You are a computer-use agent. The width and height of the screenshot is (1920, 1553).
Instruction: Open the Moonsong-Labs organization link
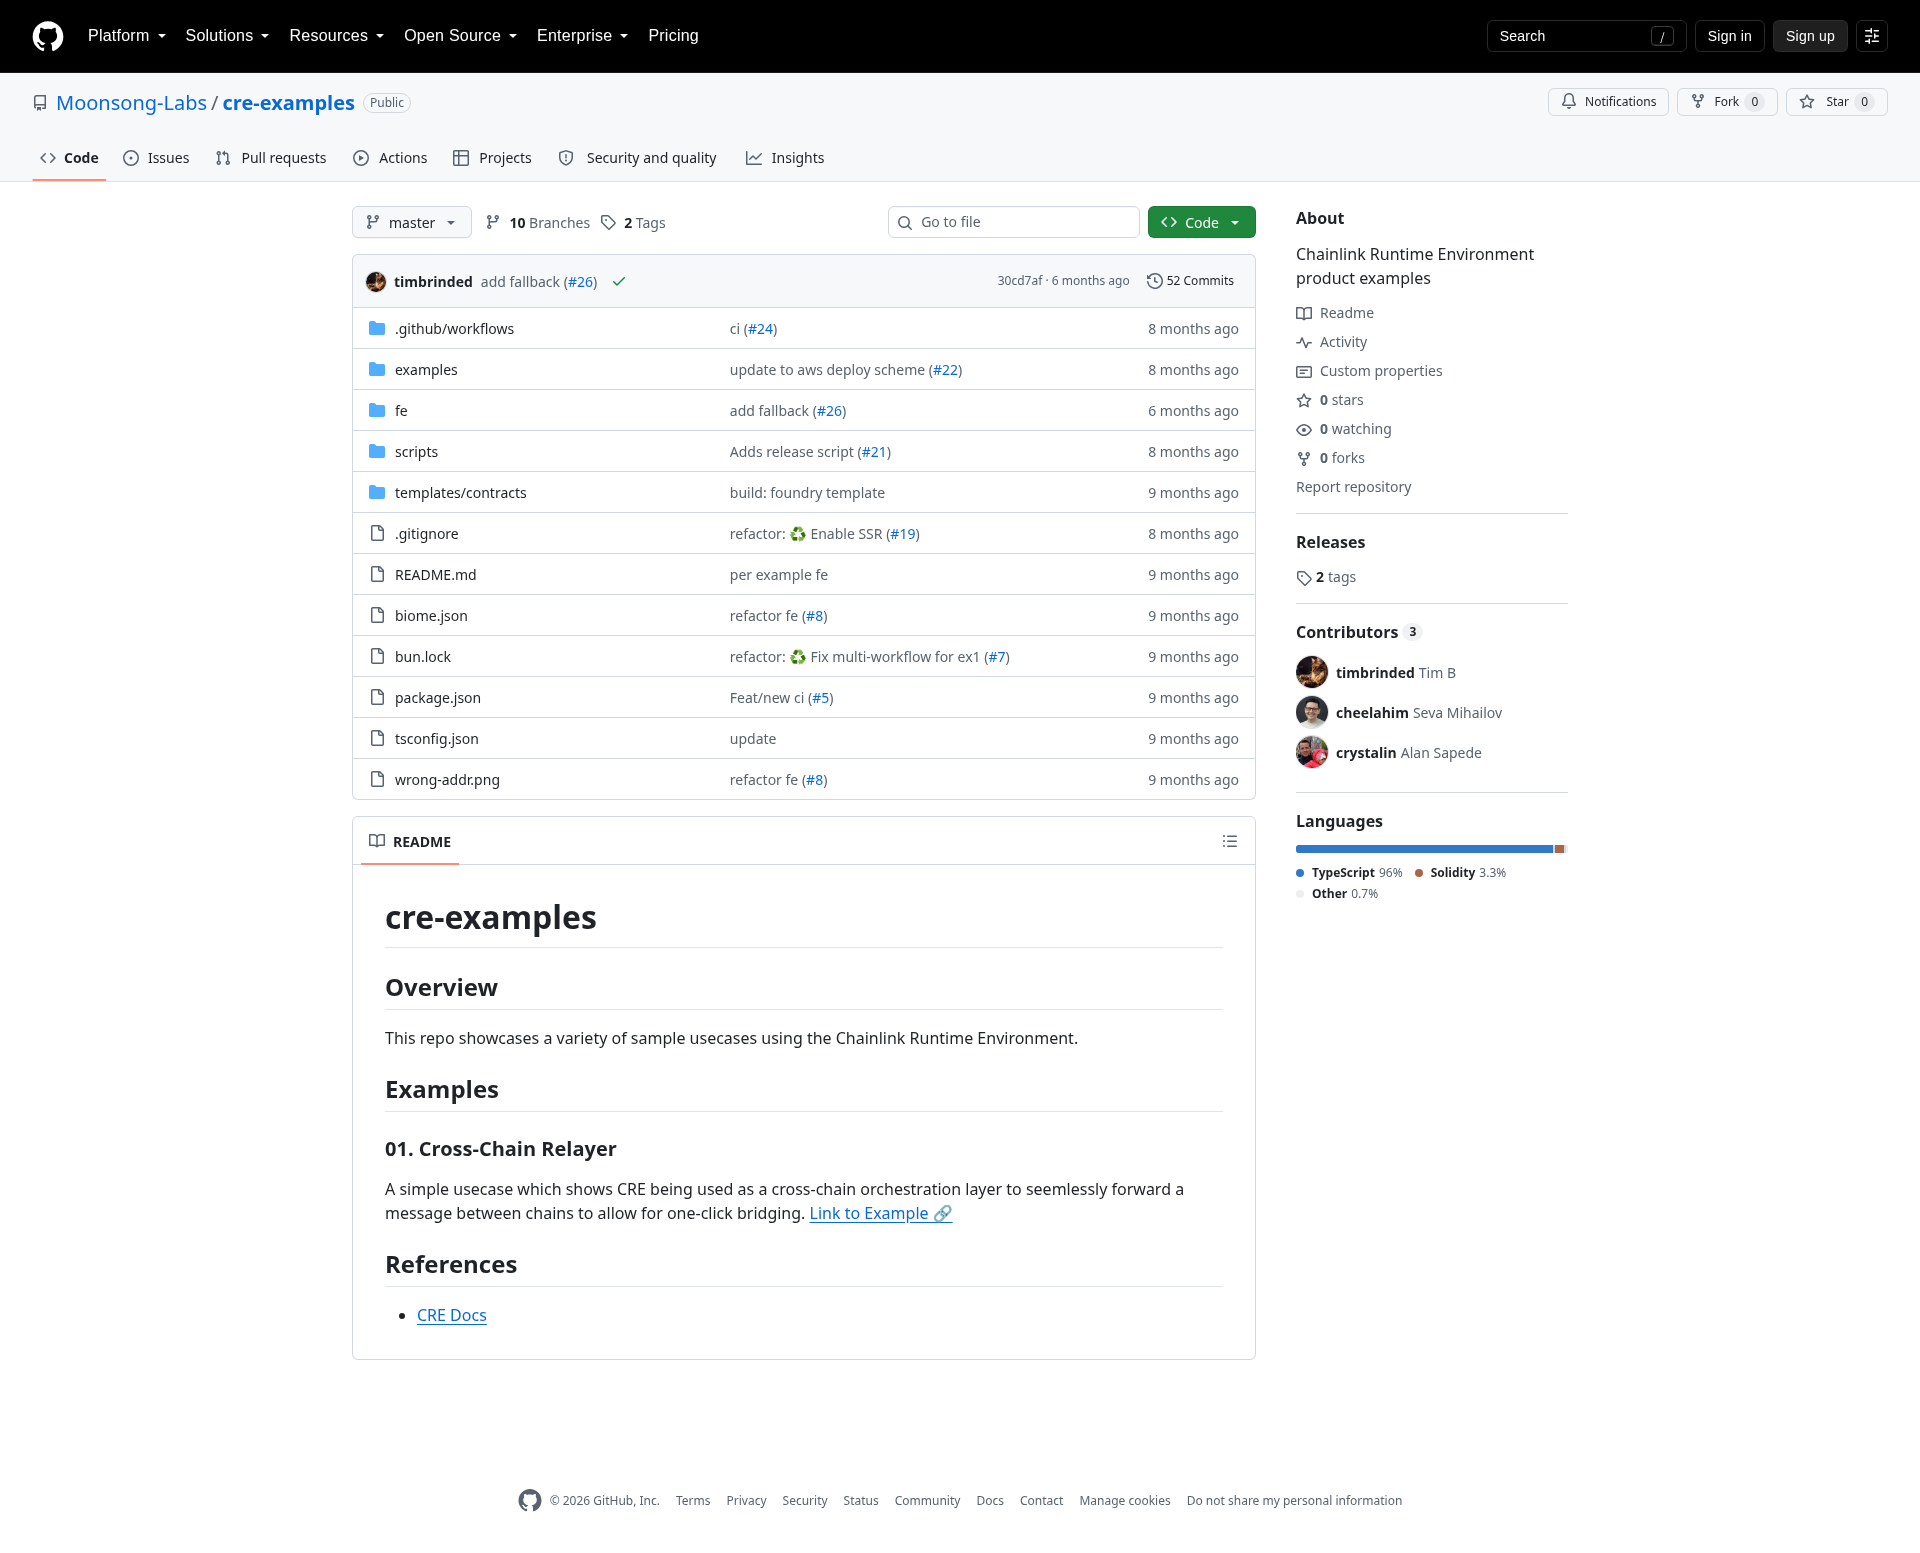[131, 103]
